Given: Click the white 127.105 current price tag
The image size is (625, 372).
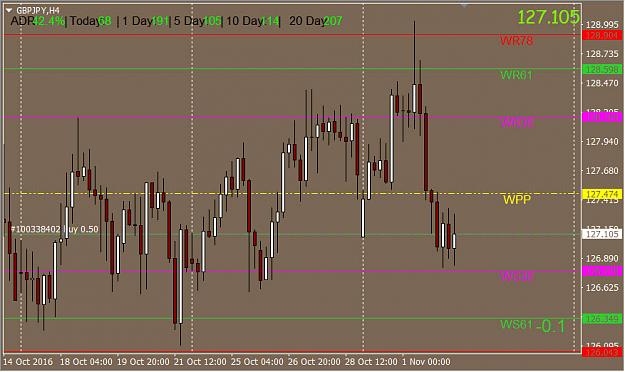Looking at the screenshot, I should coord(602,234).
